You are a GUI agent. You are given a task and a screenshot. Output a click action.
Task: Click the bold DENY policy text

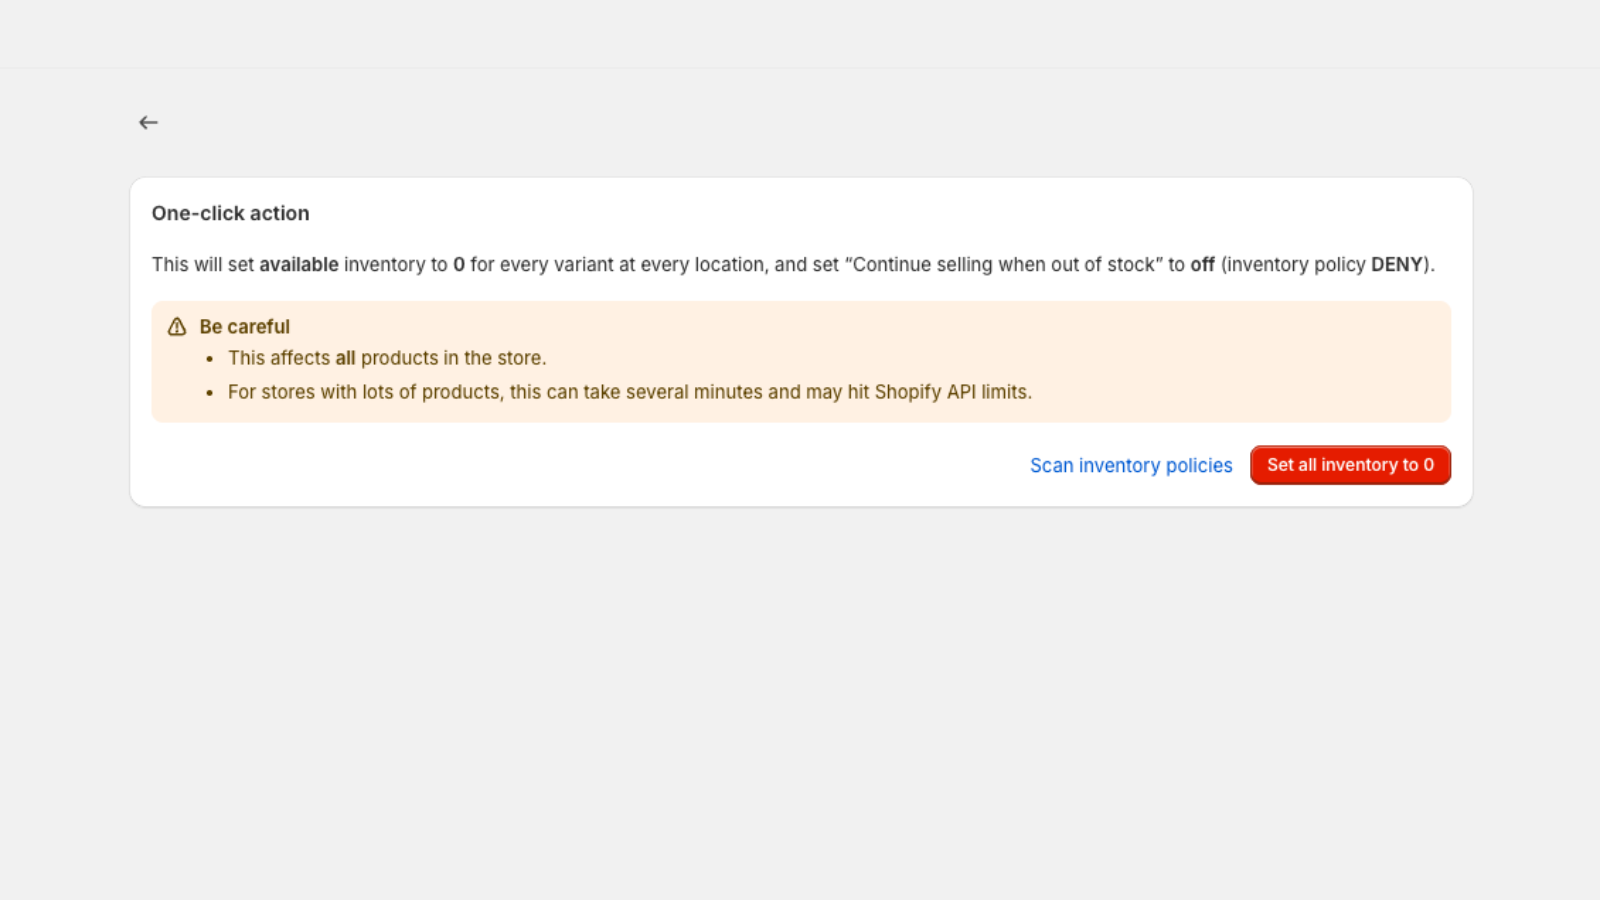[1397, 265]
